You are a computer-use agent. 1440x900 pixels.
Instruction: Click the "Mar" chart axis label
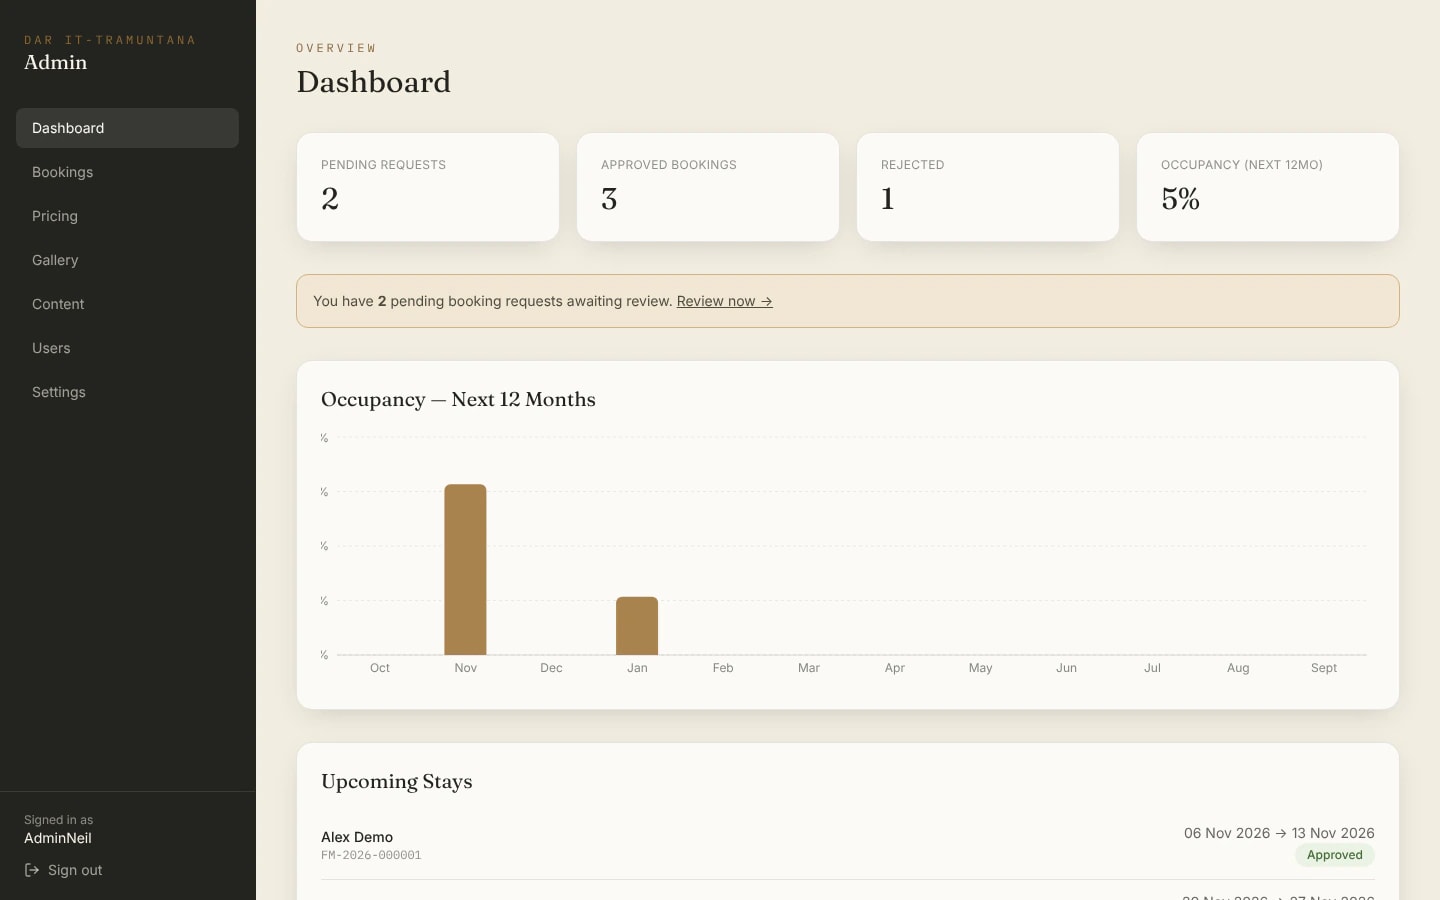pyautogui.click(x=809, y=668)
